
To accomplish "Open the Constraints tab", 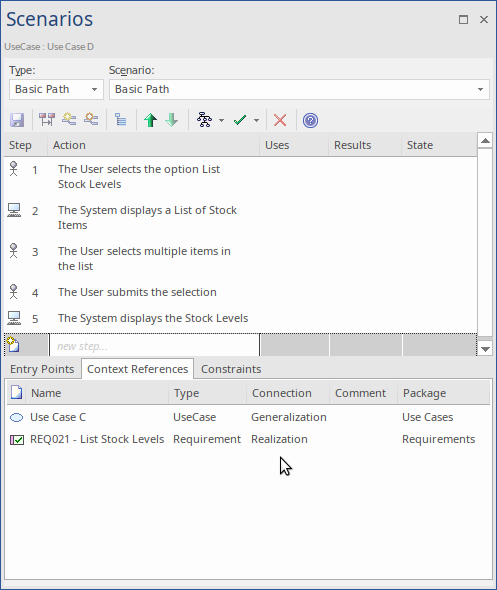I will click(231, 369).
